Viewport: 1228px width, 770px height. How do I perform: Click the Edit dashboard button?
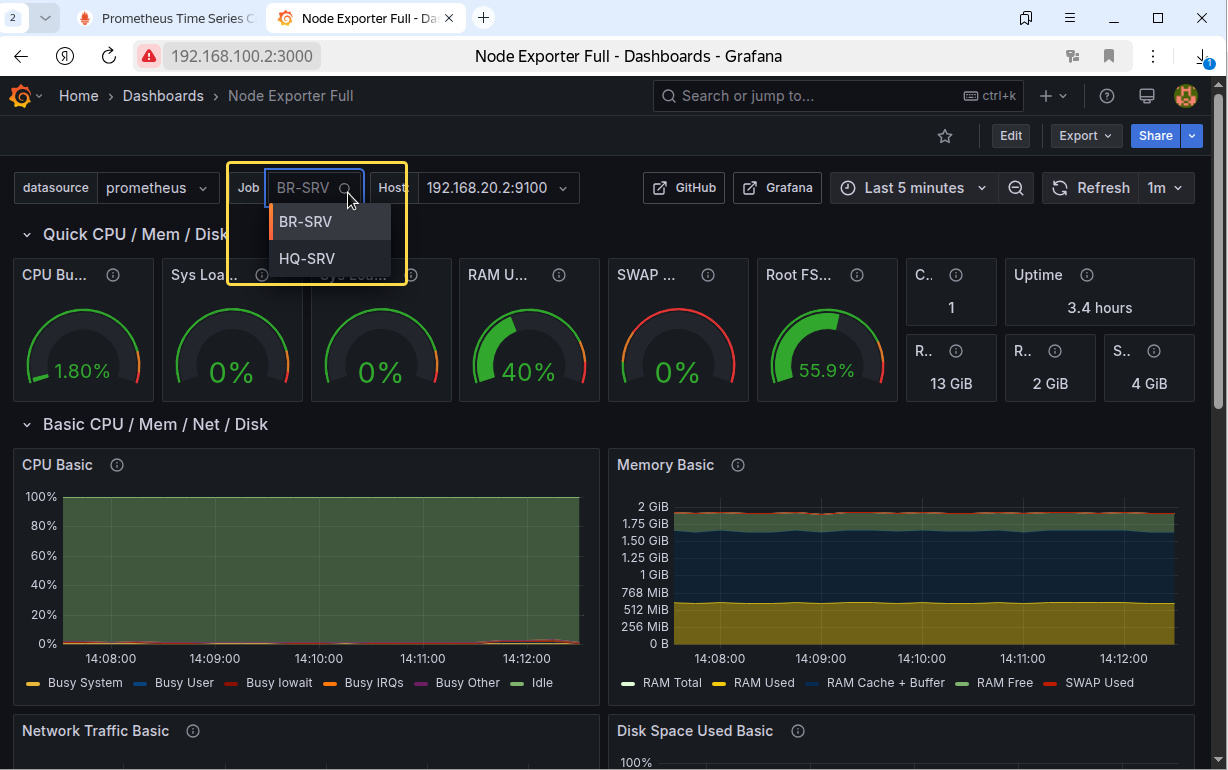click(1011, 136)
